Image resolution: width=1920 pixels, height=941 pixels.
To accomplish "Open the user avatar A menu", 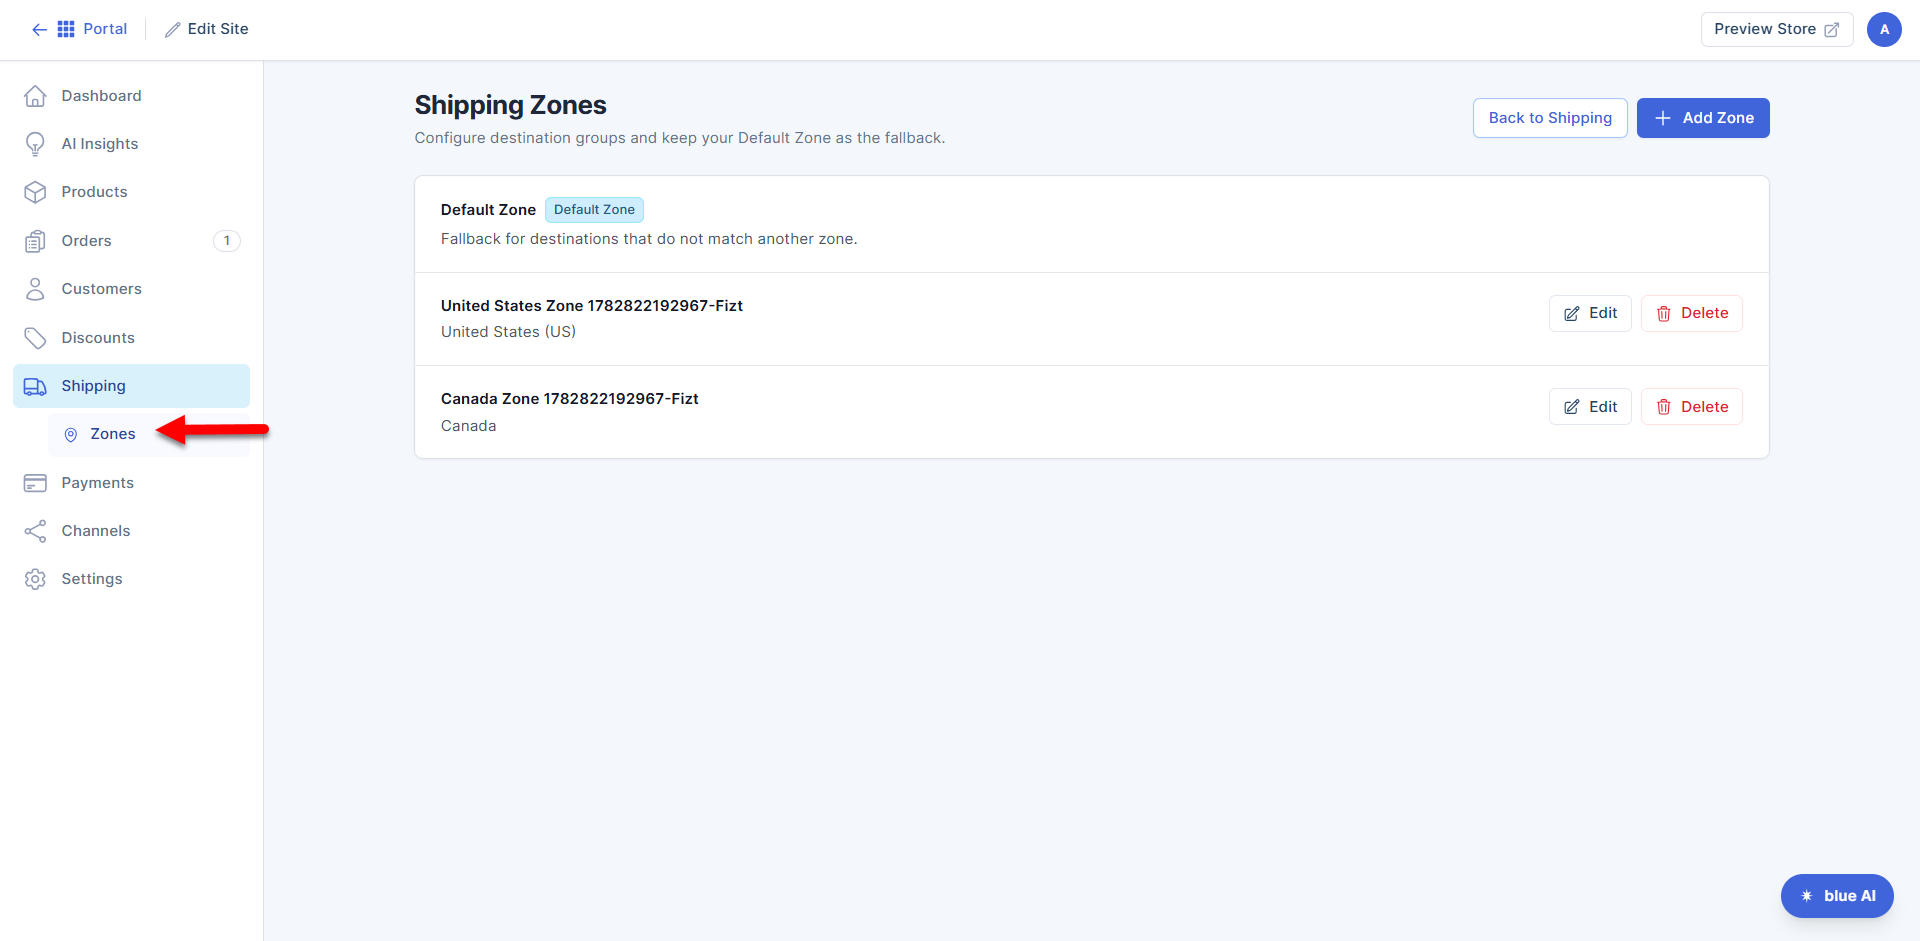I will (x=1884, y=29).
